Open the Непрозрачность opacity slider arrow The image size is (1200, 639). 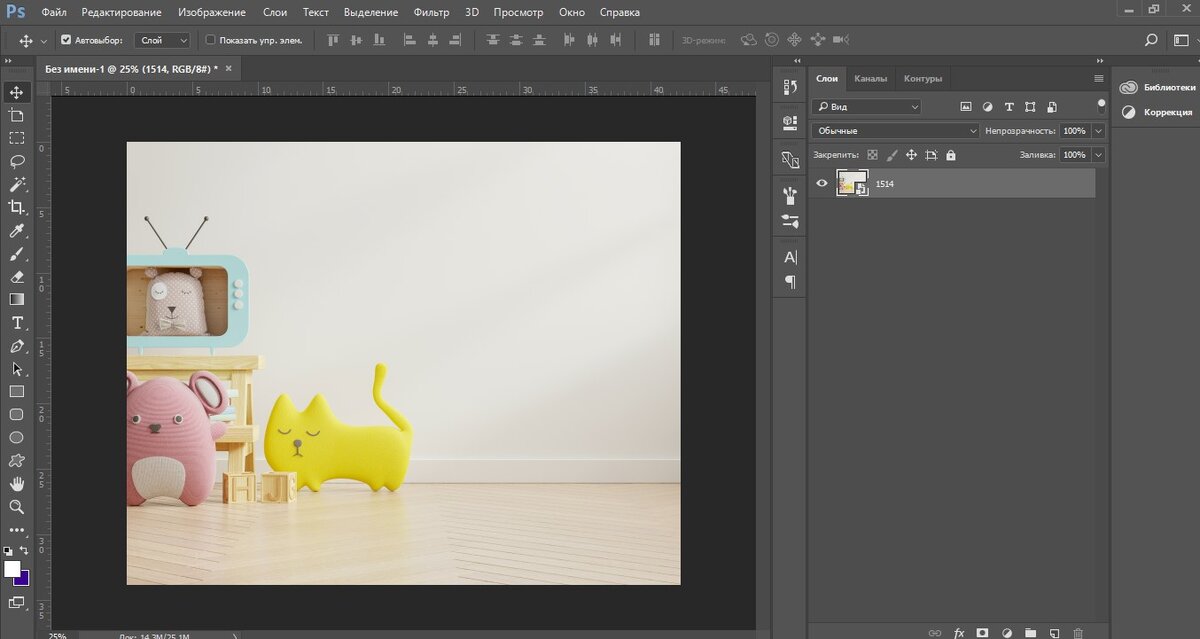[x=1099, y=131]
